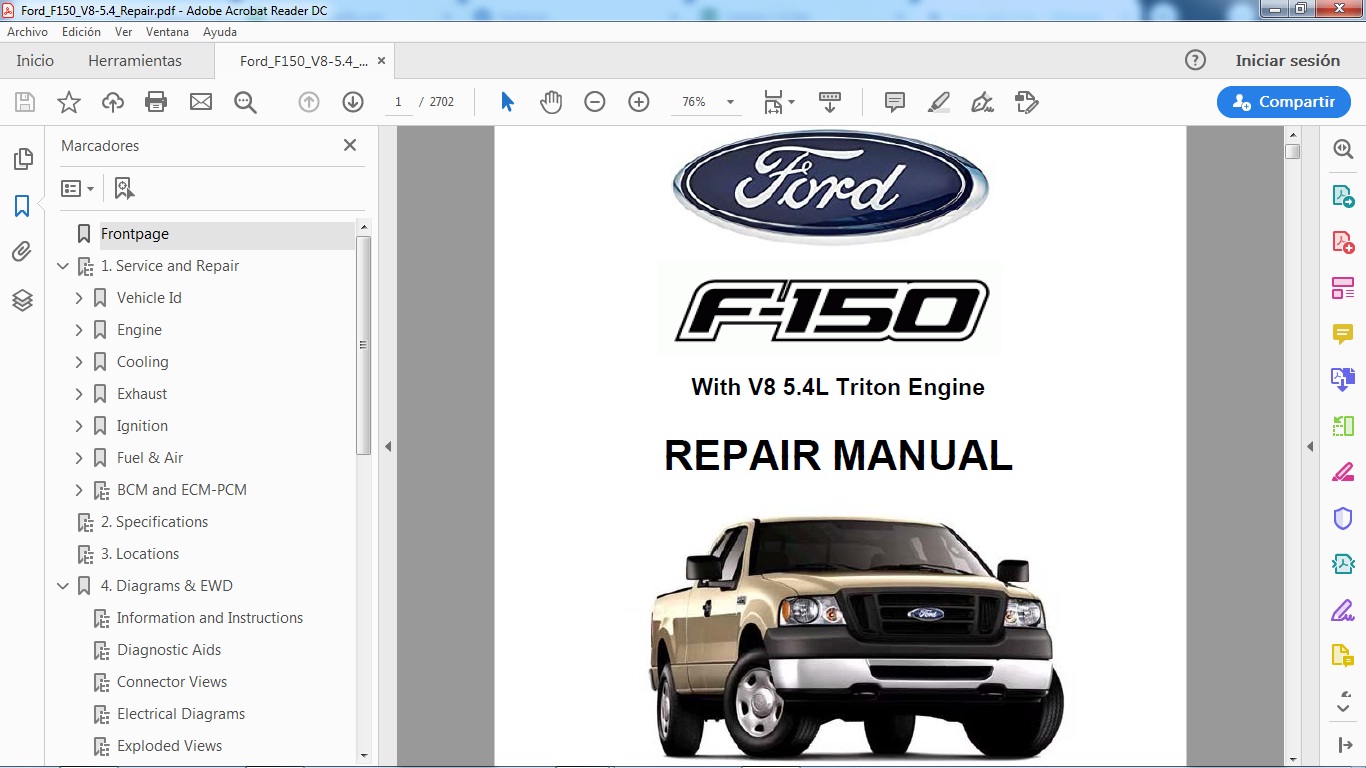
Task: Click find current bookmark icon
Action: pos(124,188)
